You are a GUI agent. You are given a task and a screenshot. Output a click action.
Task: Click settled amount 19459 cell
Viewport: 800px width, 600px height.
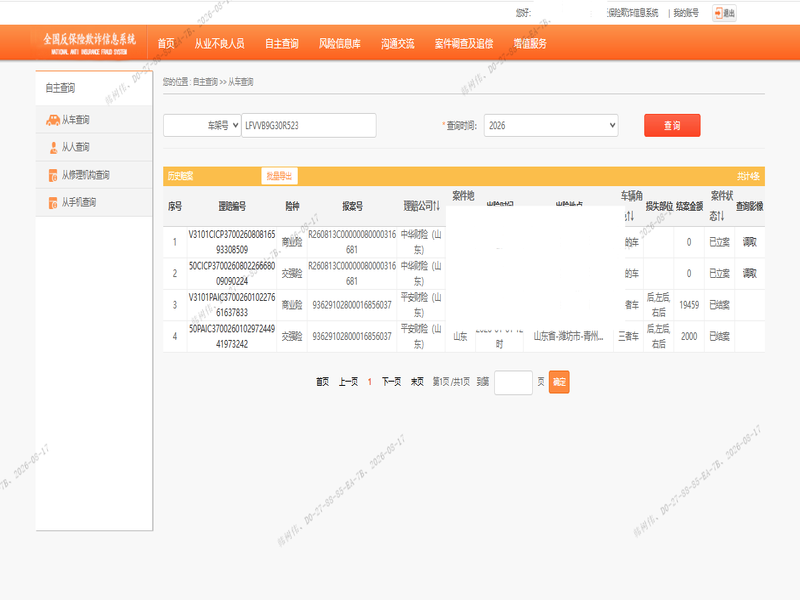point(689,305)
